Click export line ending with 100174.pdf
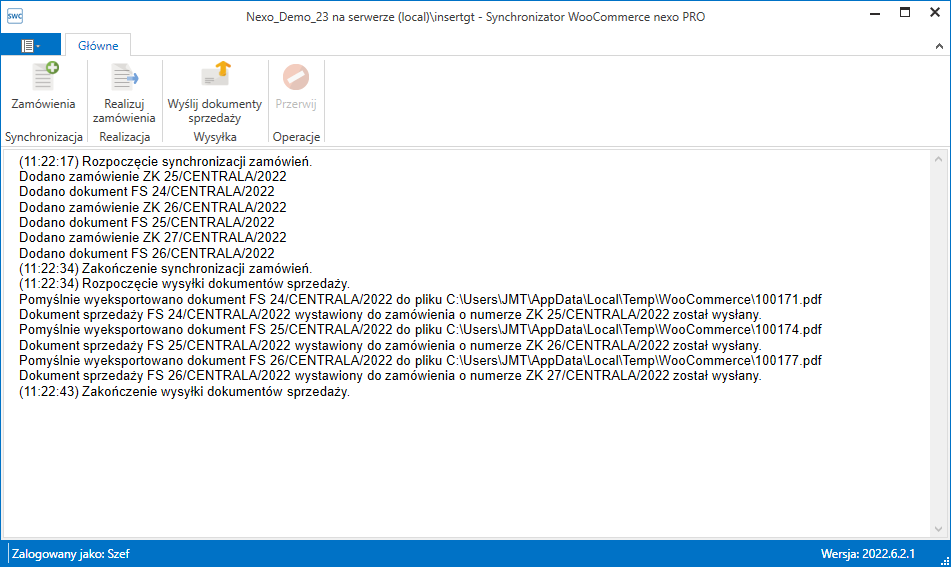This screenshot has width=951, height=567. pos(420,330)
